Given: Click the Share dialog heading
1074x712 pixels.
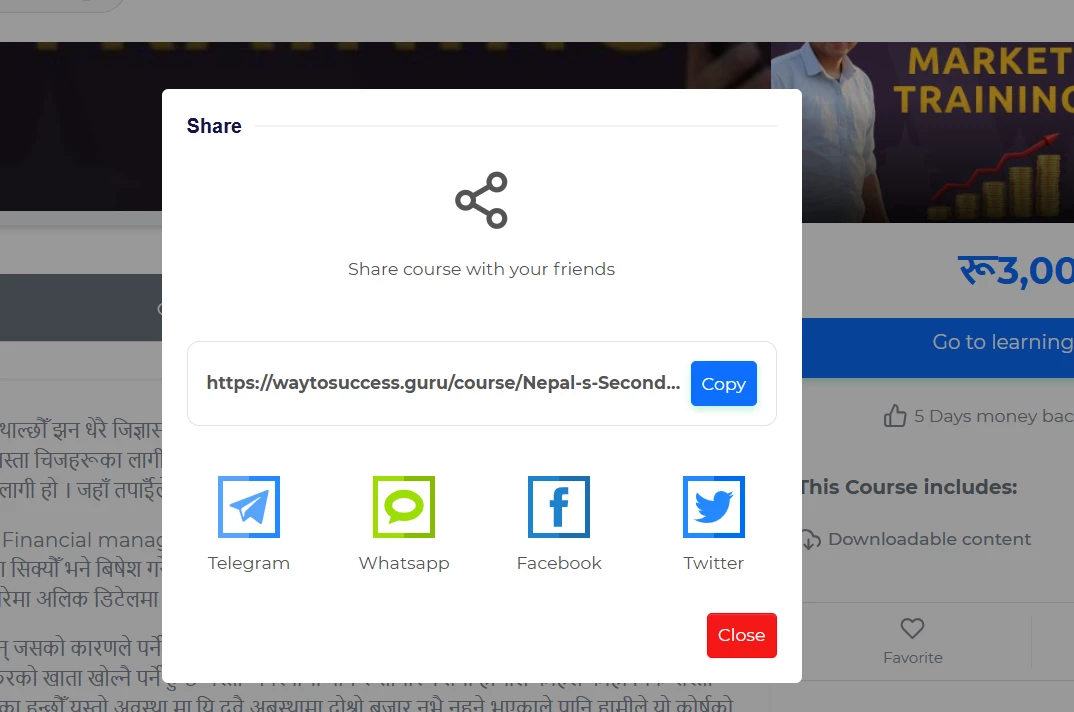Looking at the screenshot, I should [x=214, y=126].
